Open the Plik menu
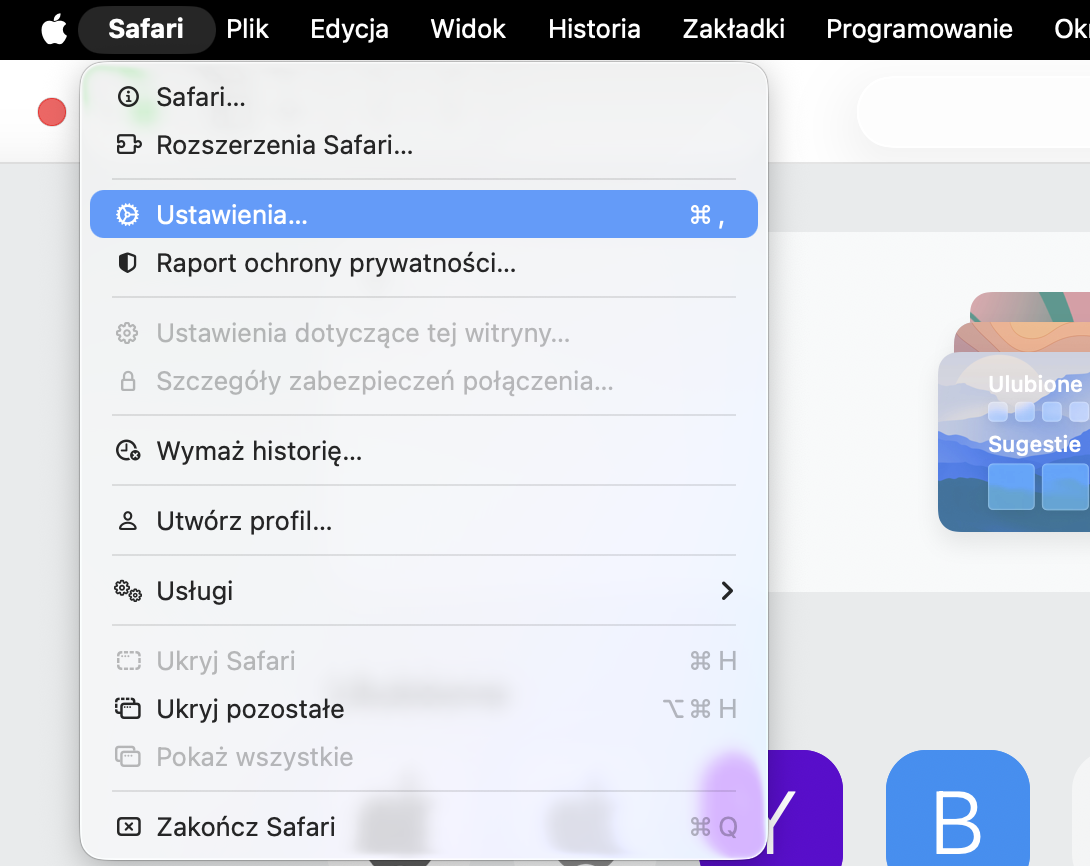 click(247, 29)
